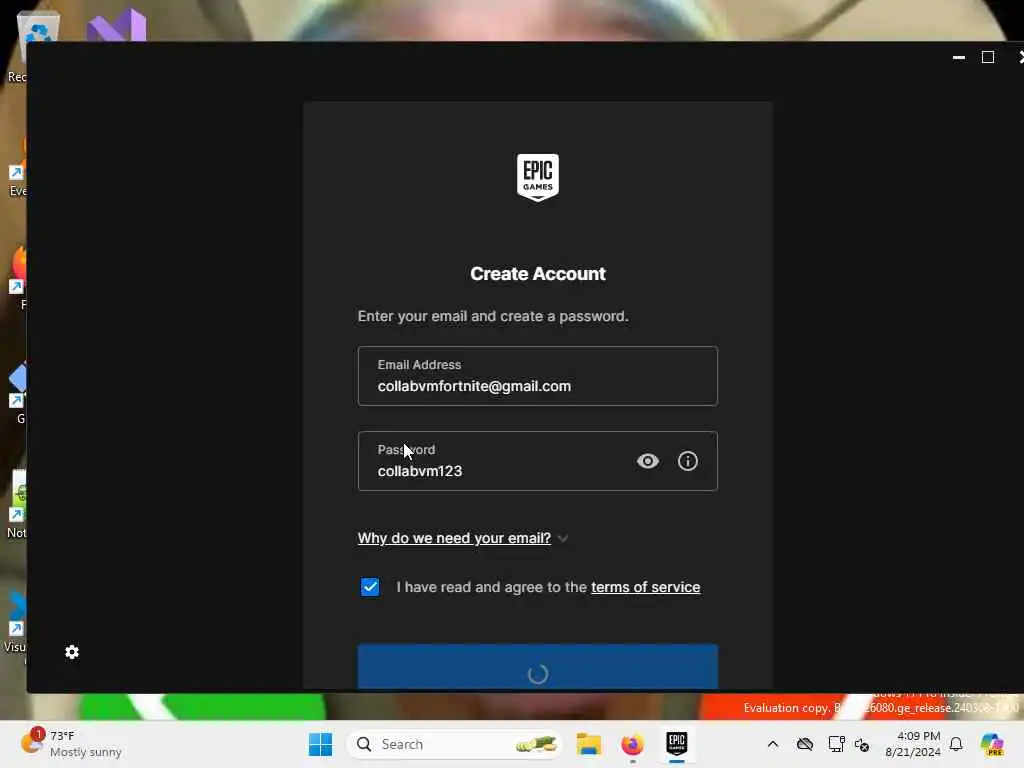
Task: Open the terms of service link
Action: pyautogui.click(x=645, y=587)
